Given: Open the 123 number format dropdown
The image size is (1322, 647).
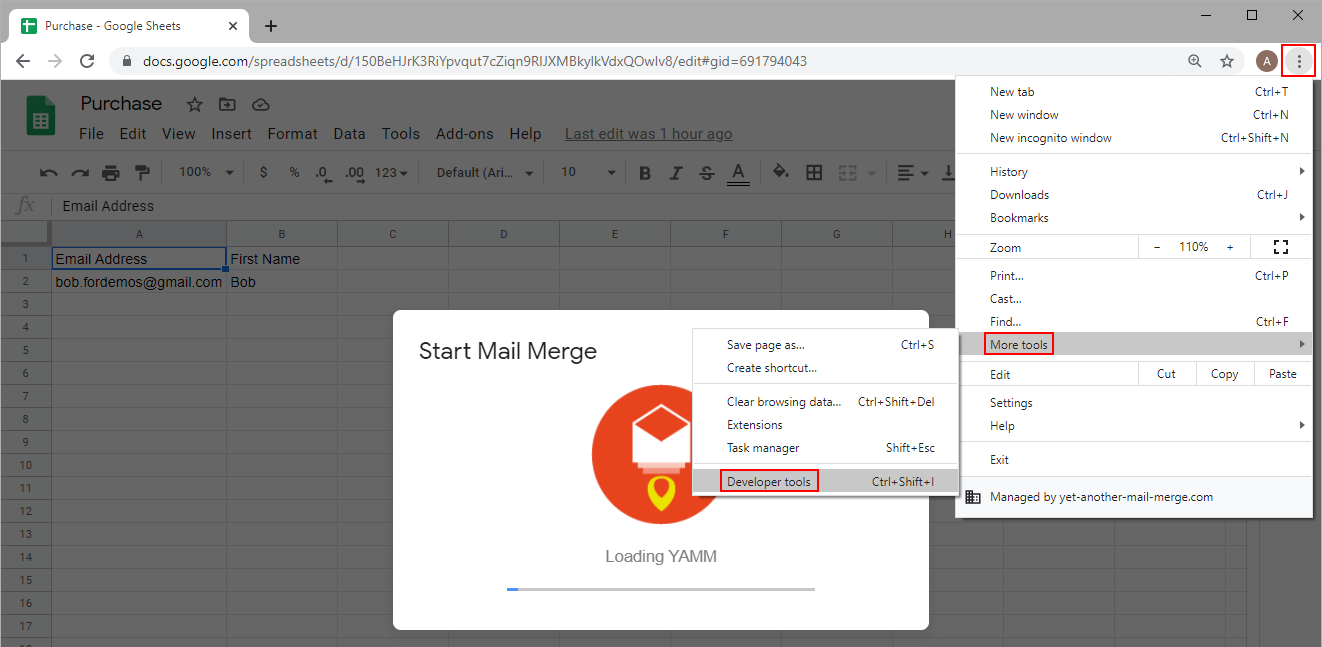Looking at the screenshot, I should (x=391, y=173).
